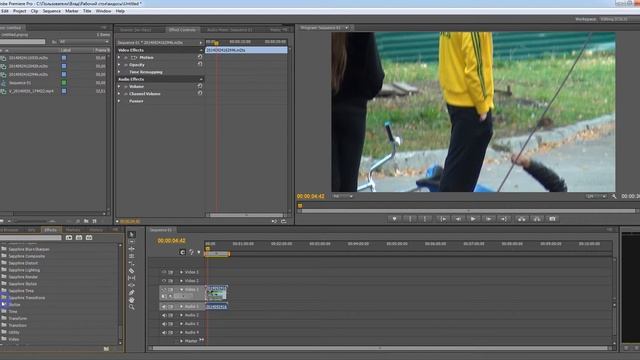The width and height of the screenshot is (640, 360).
Task: Expand the Volume effect properties
Action: [x=119, y=87]
